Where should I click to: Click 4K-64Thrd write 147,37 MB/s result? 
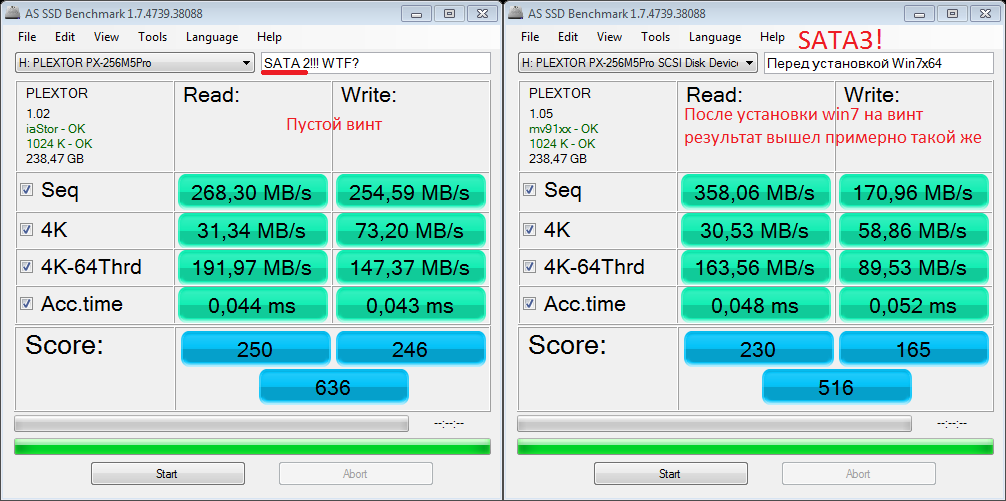click(x=411, y=267)
